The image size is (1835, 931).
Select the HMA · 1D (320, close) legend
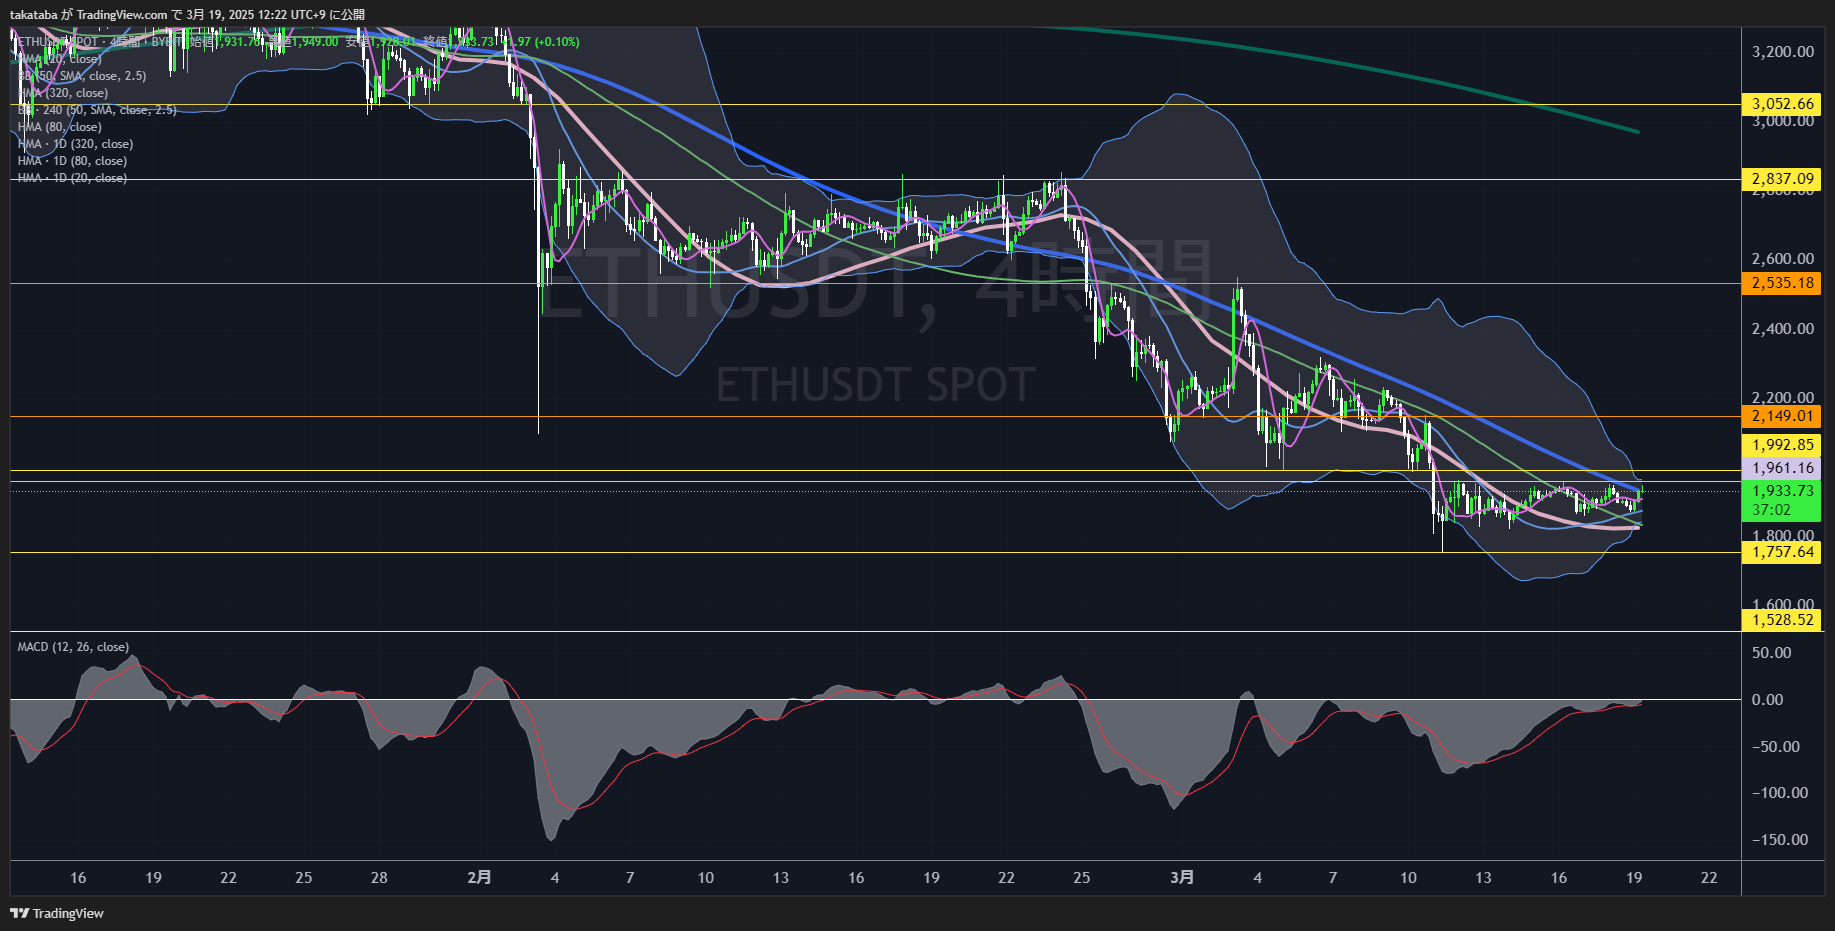[75, 144]
